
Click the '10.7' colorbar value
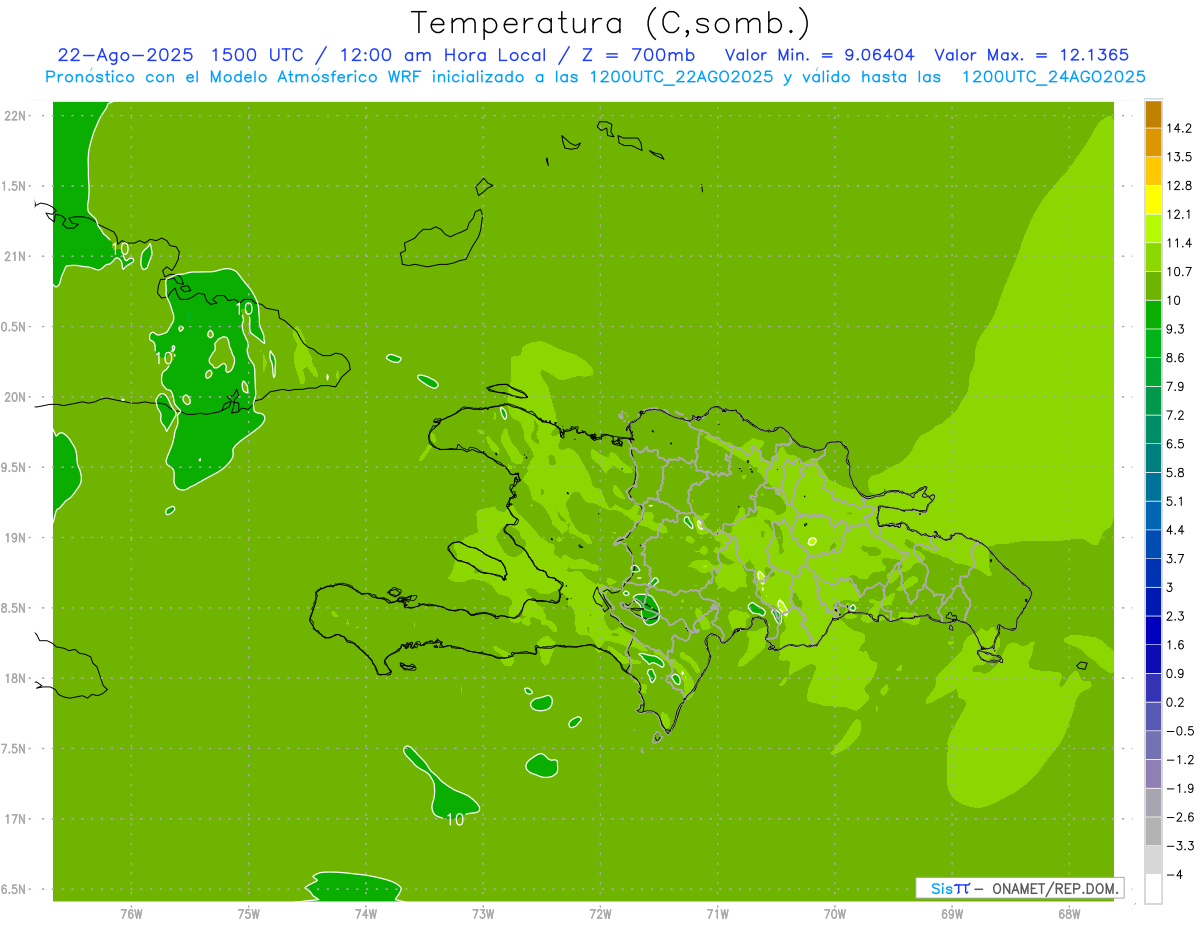[x=1179, y=272]
